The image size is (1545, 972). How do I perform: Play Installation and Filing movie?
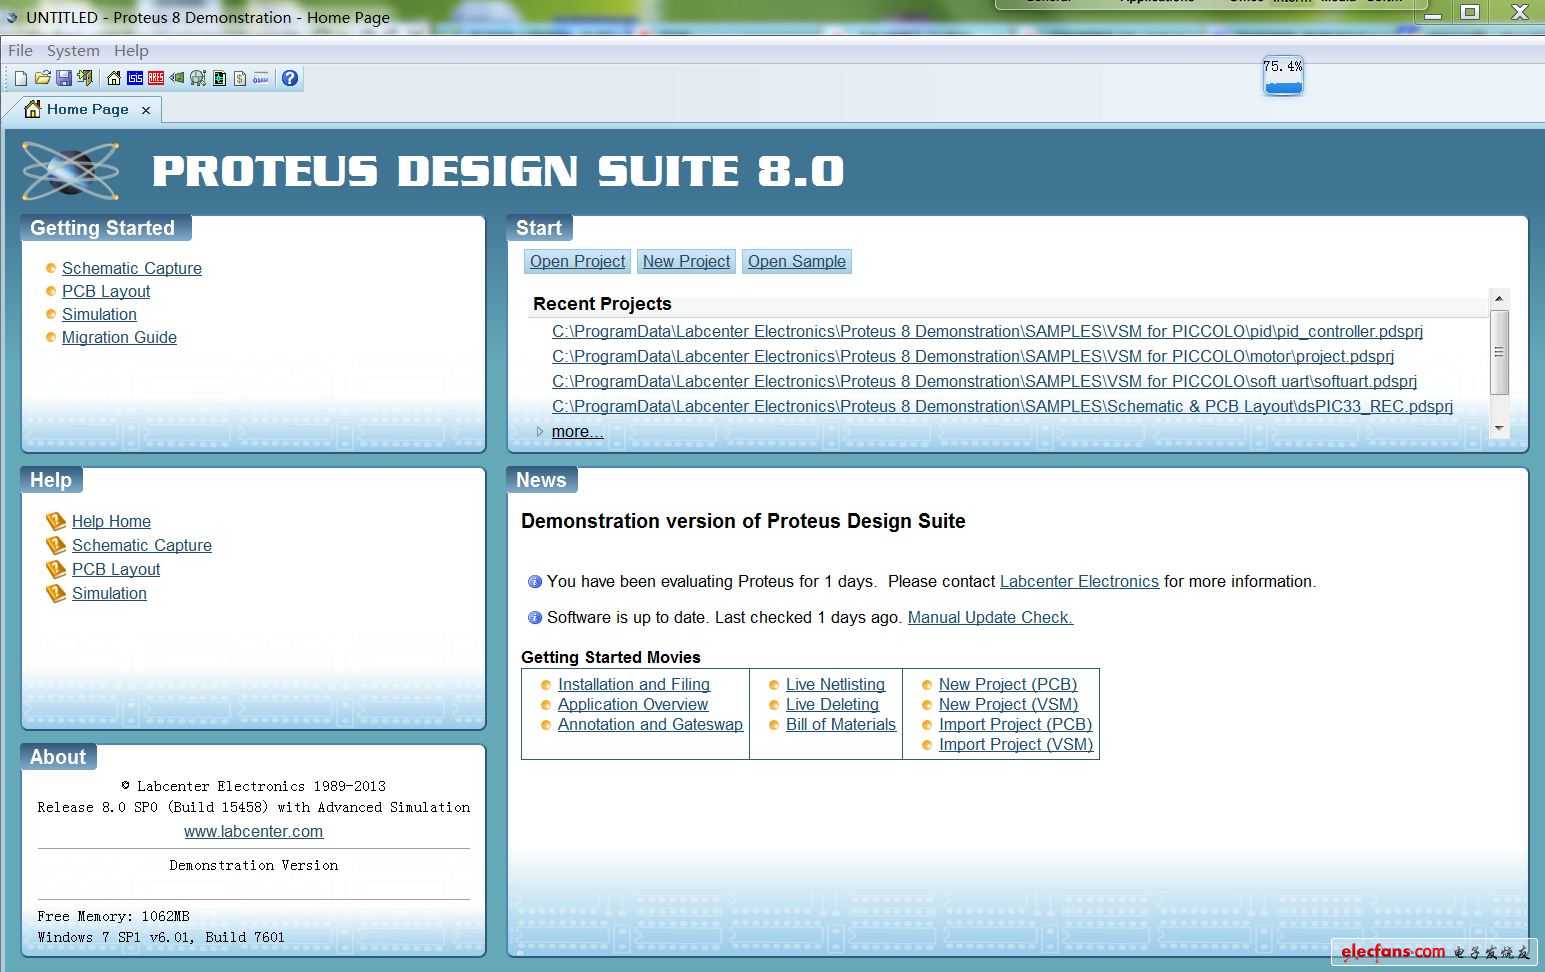click(634, 684)
